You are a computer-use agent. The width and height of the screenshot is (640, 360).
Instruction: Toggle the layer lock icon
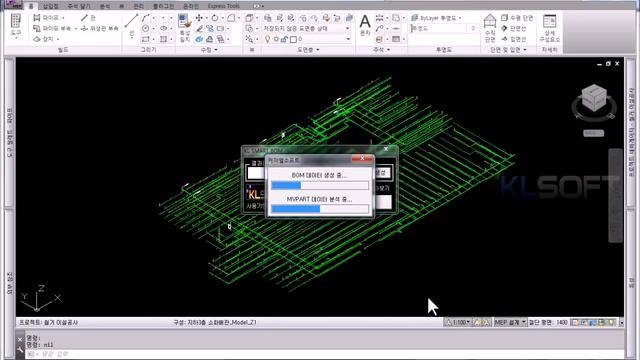(284, 39)
